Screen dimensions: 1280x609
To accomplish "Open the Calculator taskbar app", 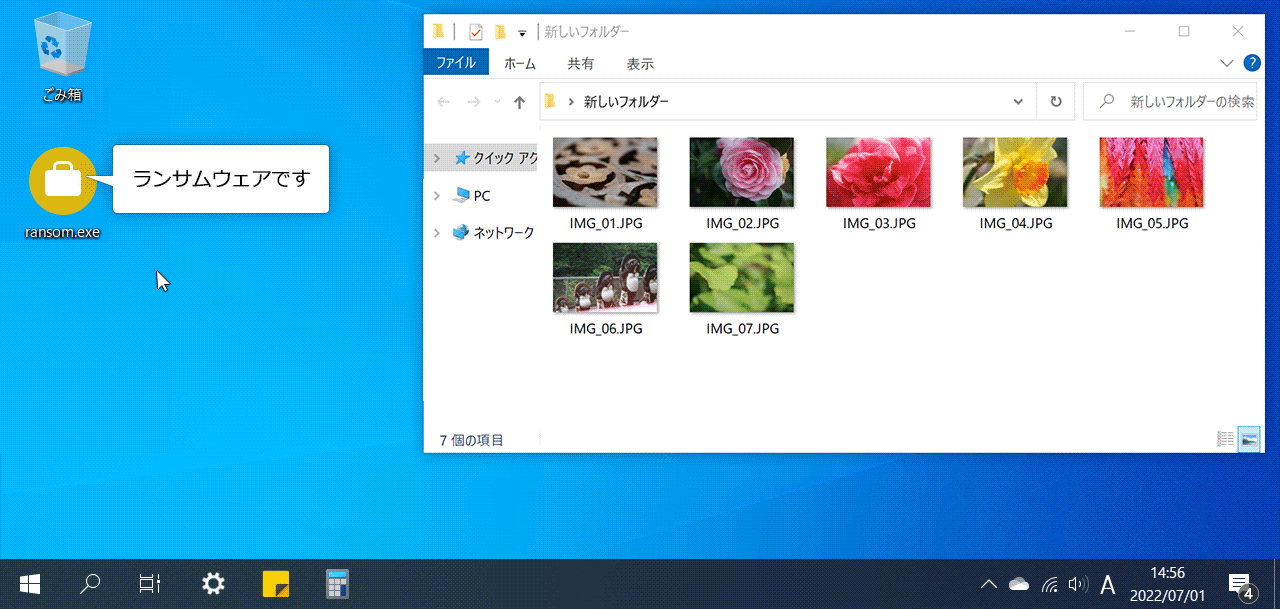I will [337, 584].
